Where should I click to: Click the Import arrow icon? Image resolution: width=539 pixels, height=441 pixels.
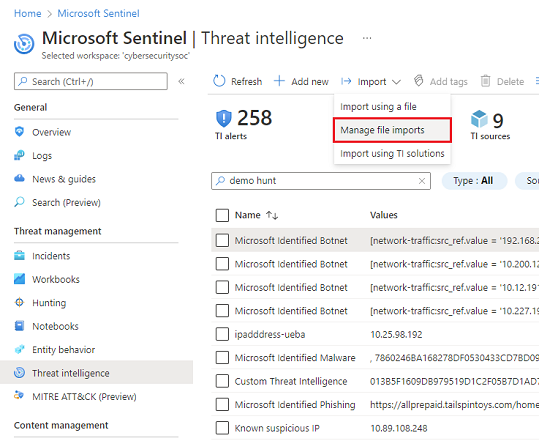[346, 81]
